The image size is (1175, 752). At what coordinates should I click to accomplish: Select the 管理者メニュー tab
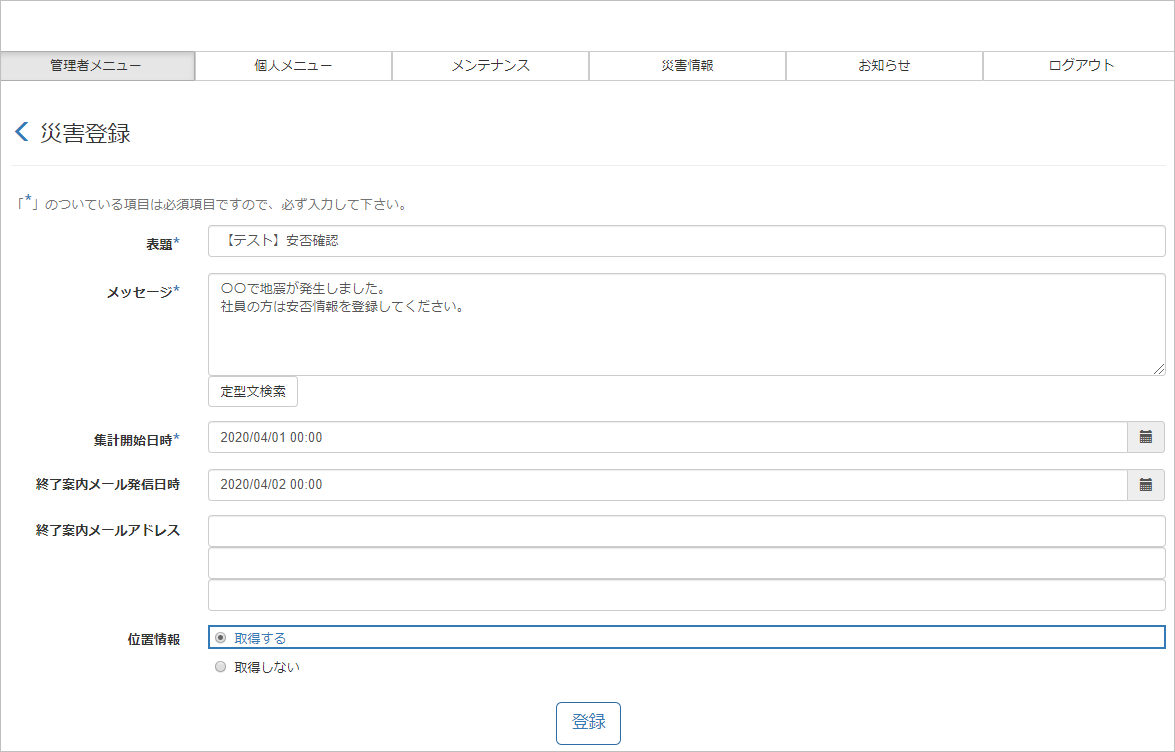[x=96, y=66]
